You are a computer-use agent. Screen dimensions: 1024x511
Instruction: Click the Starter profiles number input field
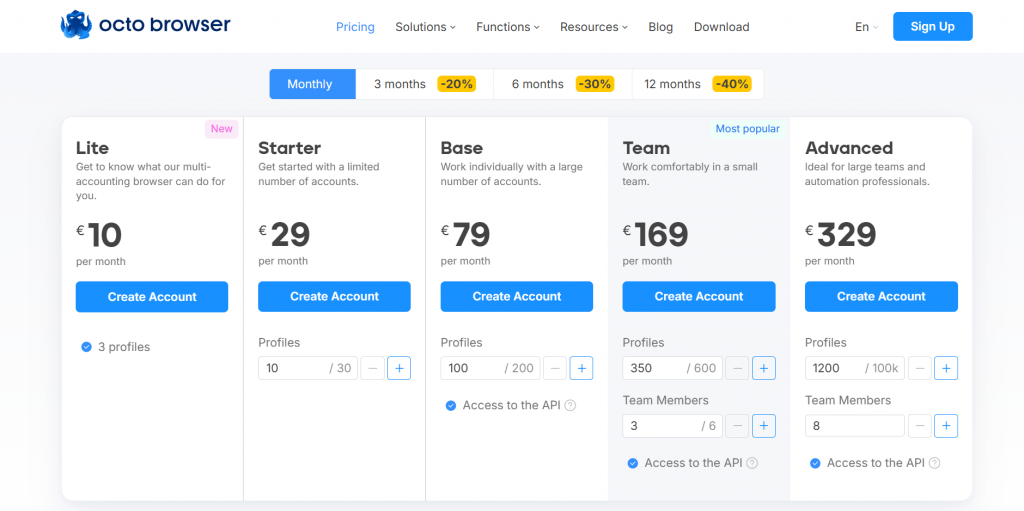[x=290, y=368]
